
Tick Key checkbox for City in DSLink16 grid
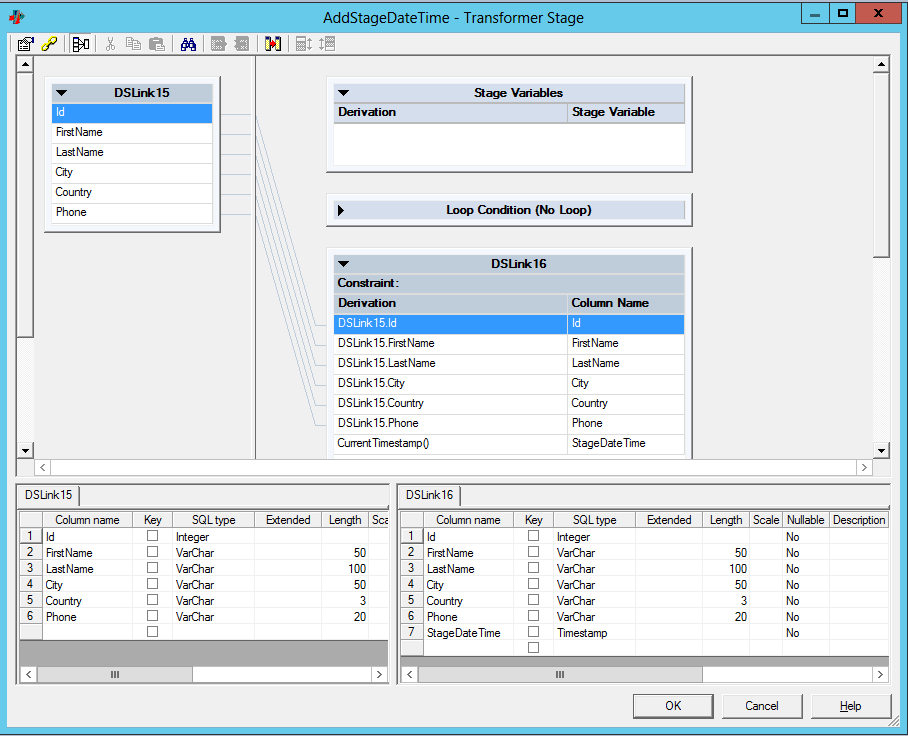tap(533, 584)
